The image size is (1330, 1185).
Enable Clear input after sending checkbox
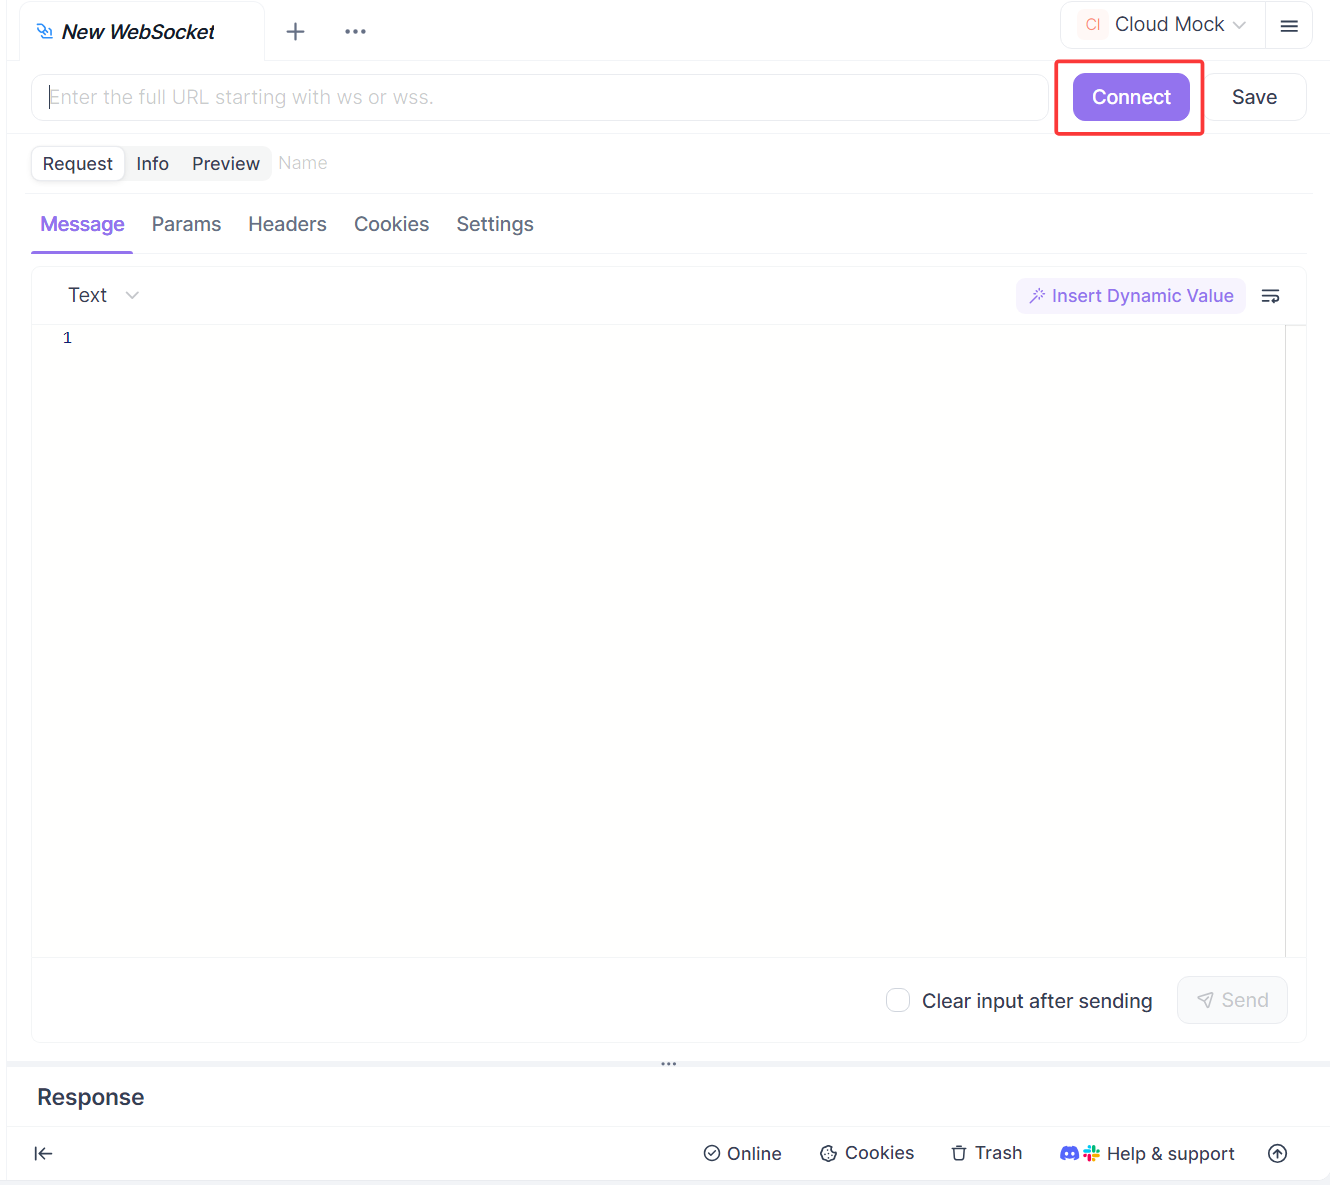898,1001
